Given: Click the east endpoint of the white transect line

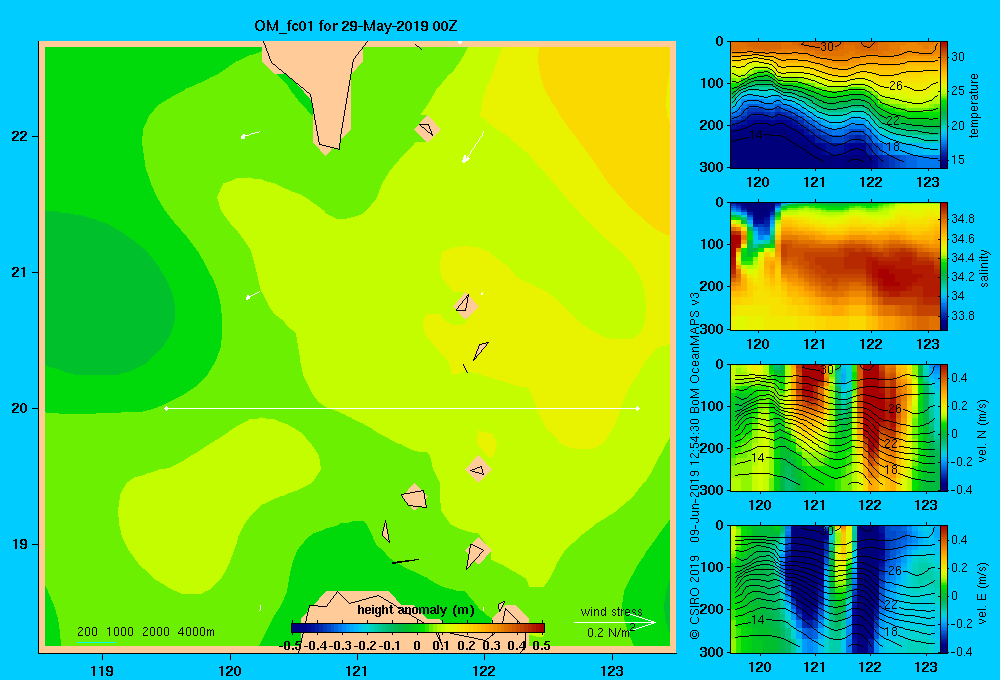Looking at the screenshot, I should pos(638,408).
